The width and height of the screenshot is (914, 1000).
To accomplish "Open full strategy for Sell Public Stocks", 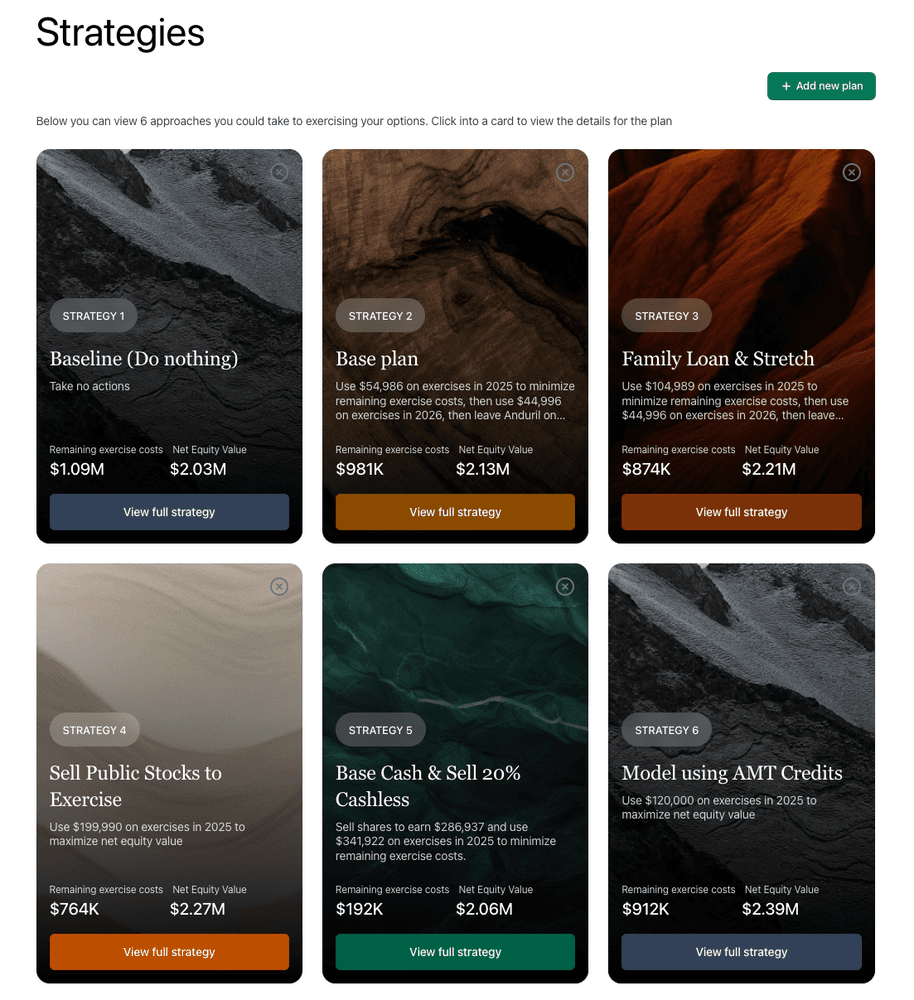I will click(169, 952).
